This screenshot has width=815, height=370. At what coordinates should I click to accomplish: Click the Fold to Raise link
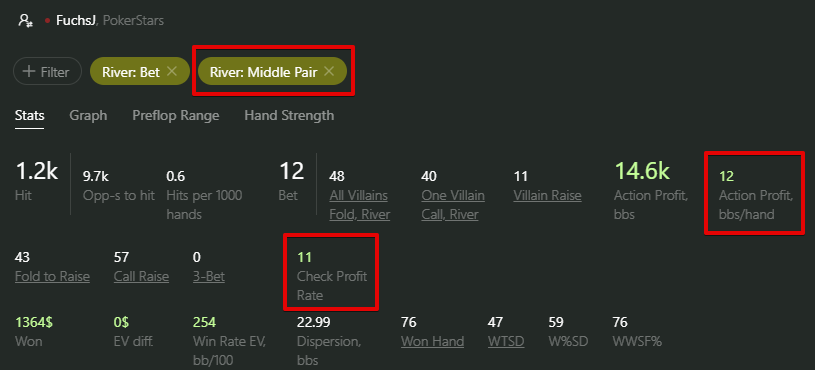pos(52,276)
